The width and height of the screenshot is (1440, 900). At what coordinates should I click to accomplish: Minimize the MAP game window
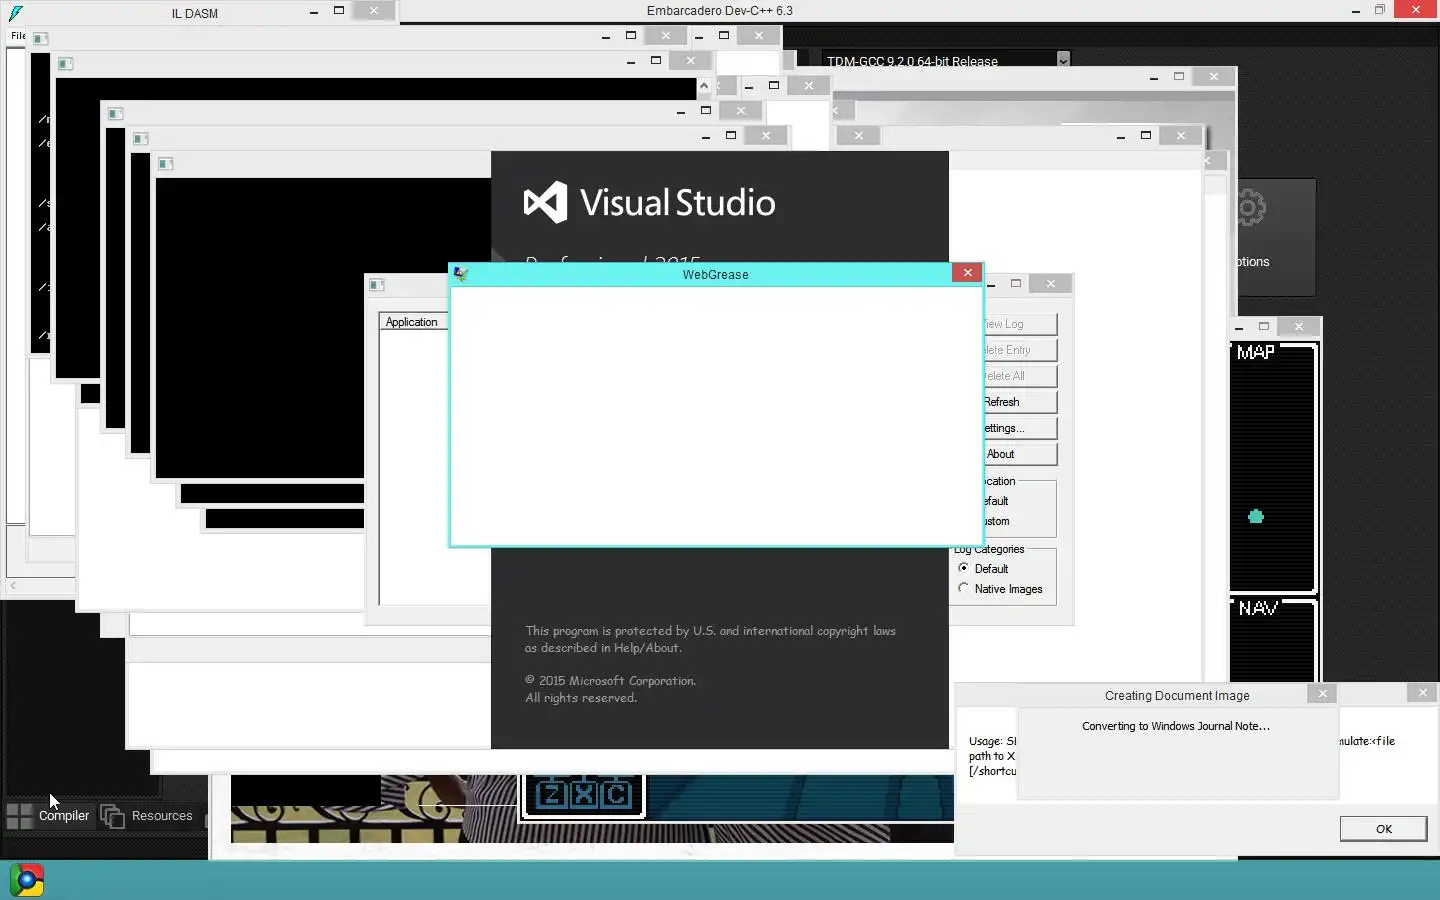coord(1239,327)
